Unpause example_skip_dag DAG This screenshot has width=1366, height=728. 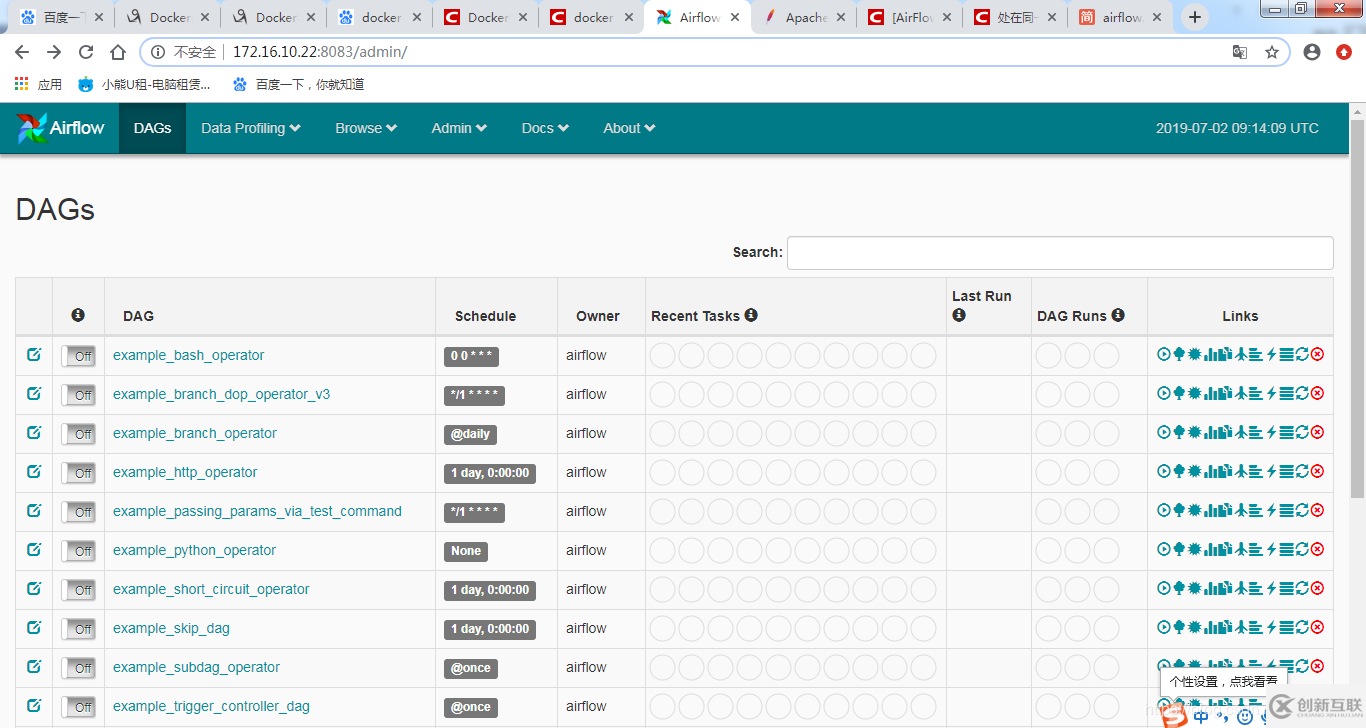pyautogui.click(x=78, y=629)
